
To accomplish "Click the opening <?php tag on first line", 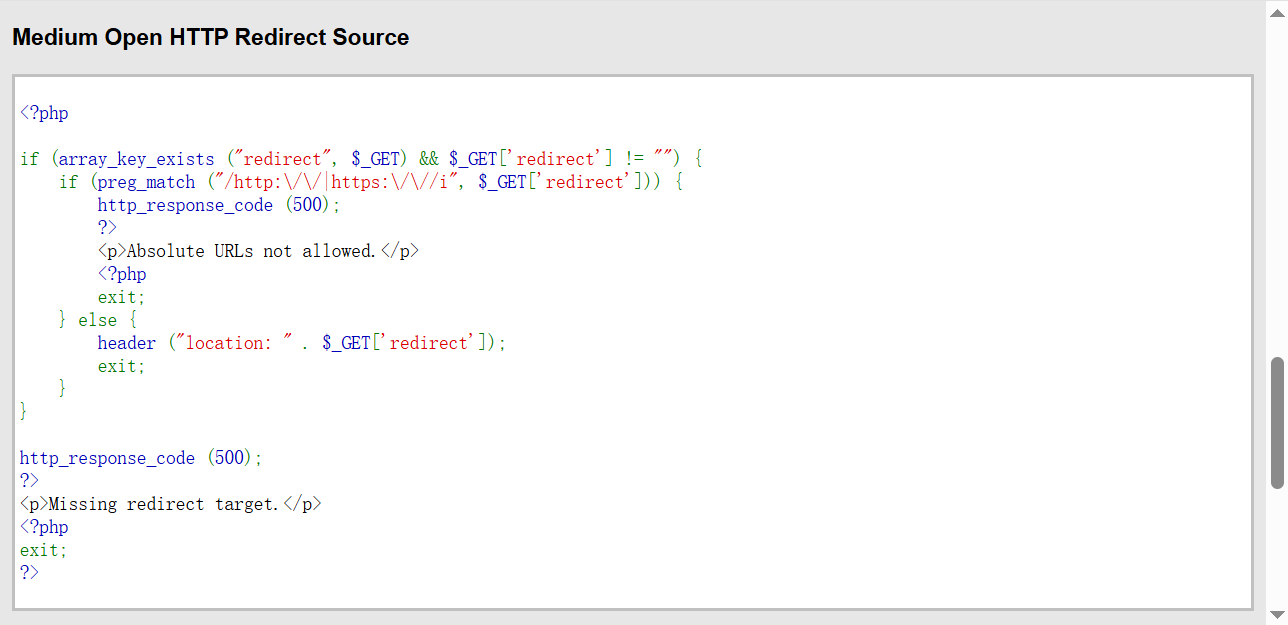I will point(44,113).
